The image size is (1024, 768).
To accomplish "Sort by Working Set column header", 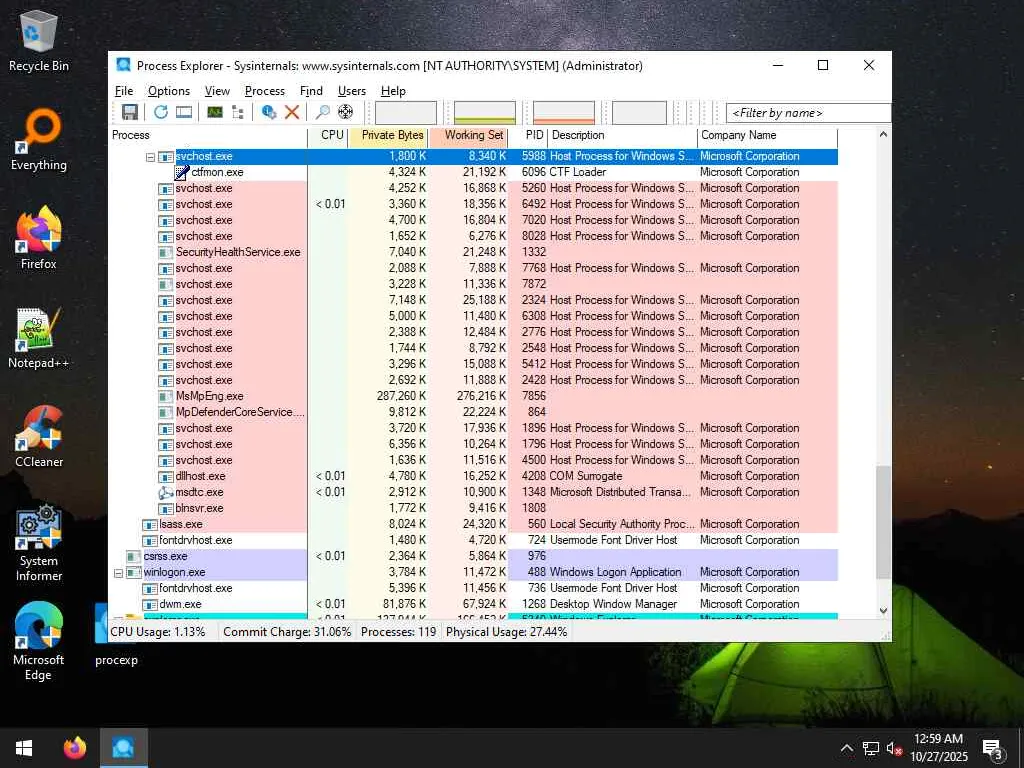I will point(469,135).
